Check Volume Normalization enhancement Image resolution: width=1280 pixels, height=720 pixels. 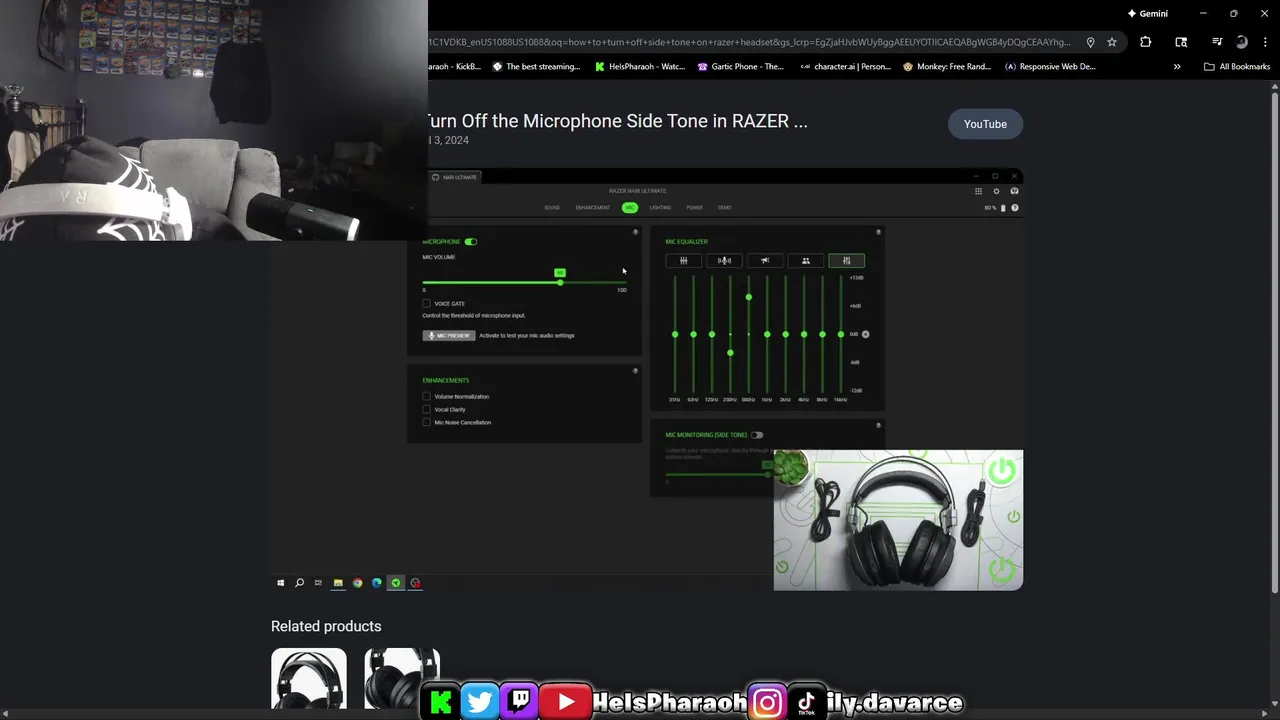[x=427, y=396]
